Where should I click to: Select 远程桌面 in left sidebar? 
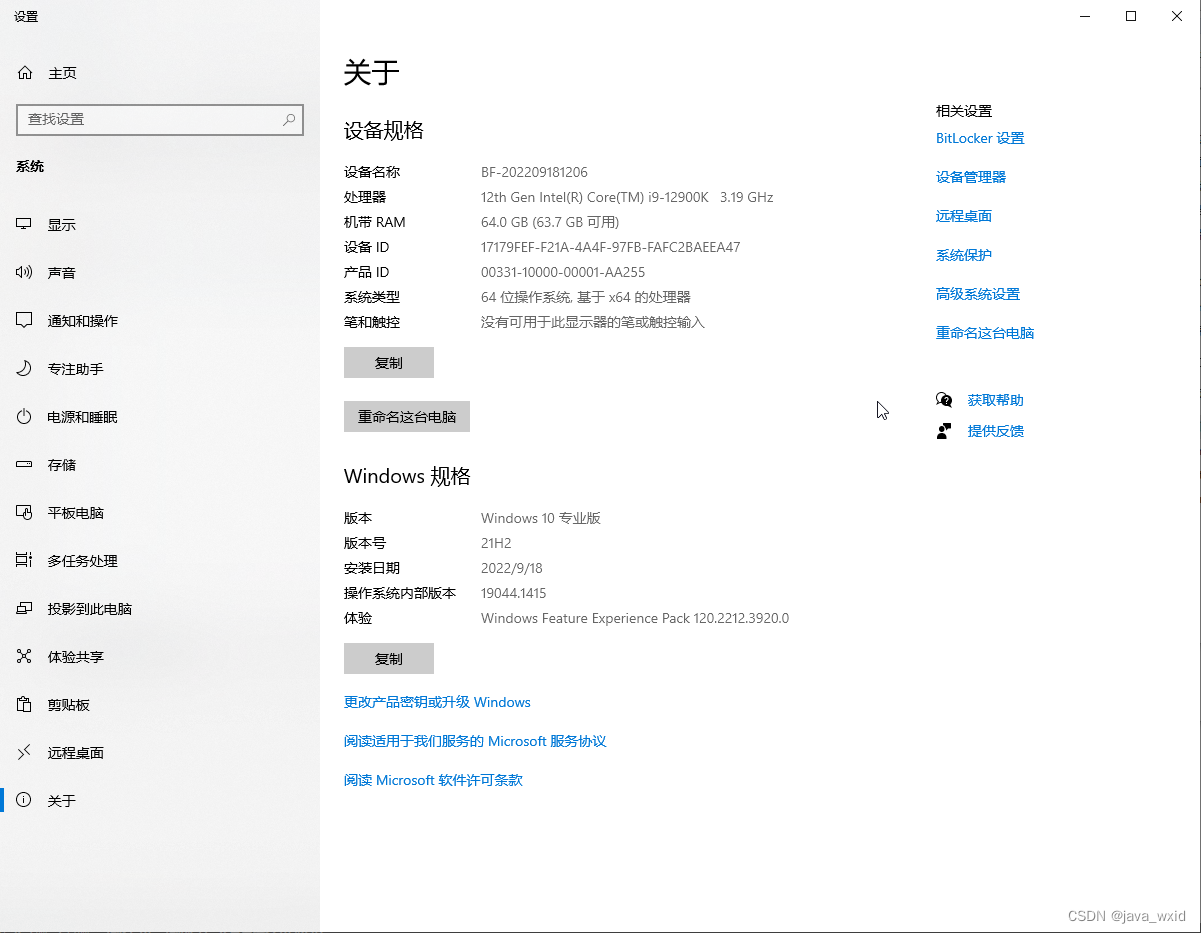(x=160, y=753)
